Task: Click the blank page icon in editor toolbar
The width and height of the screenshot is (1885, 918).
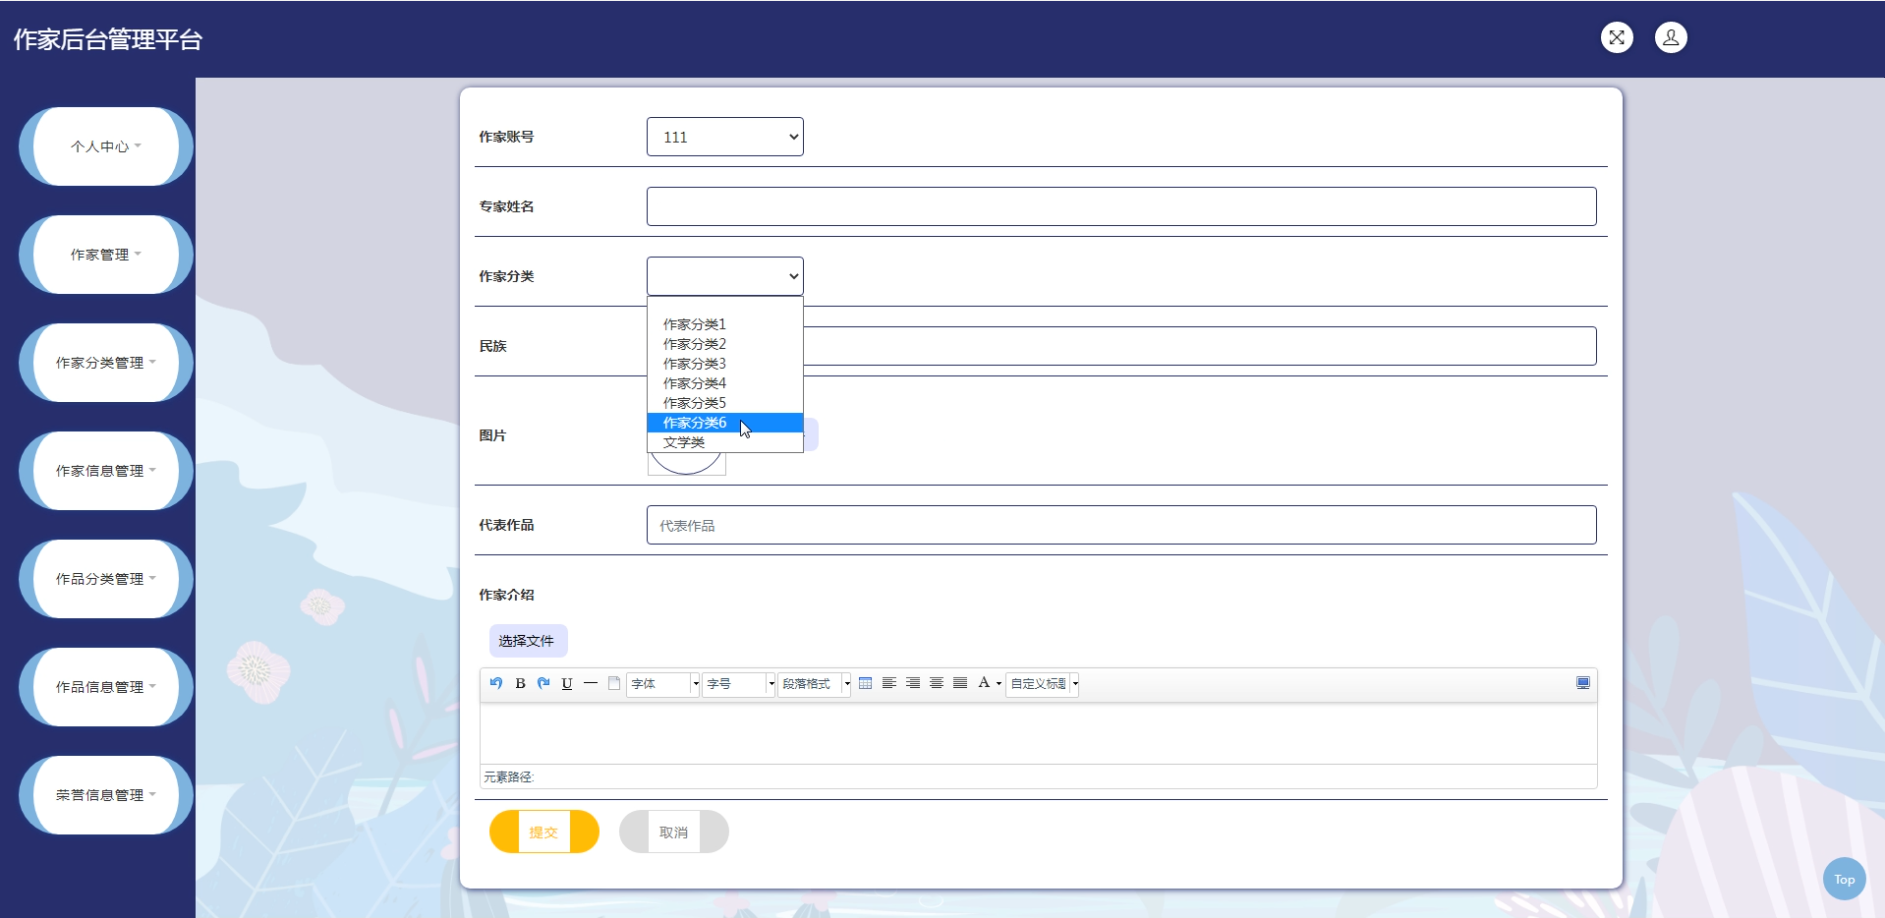Action: click(x=614, y=683)
